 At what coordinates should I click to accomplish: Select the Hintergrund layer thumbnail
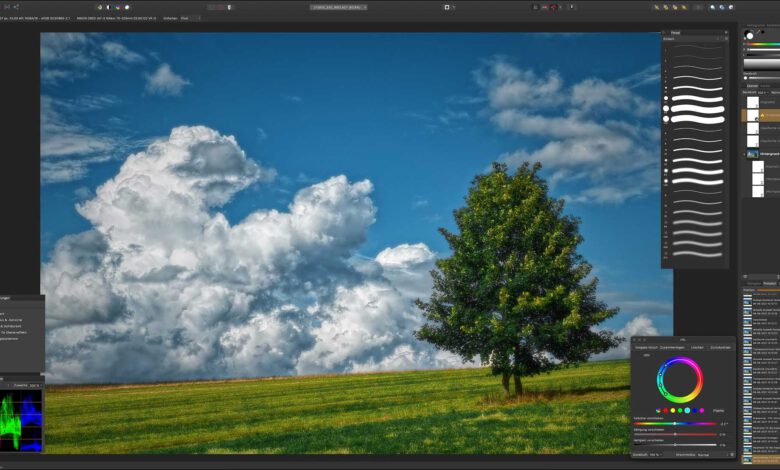click(x=753, y=154)
